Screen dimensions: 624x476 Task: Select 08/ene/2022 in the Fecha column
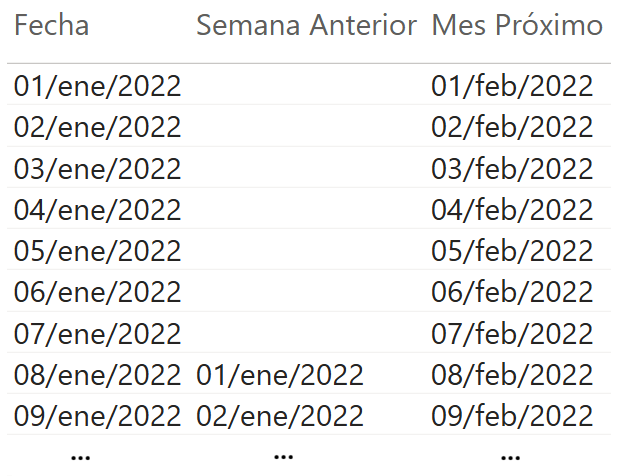tap(97, 375)
